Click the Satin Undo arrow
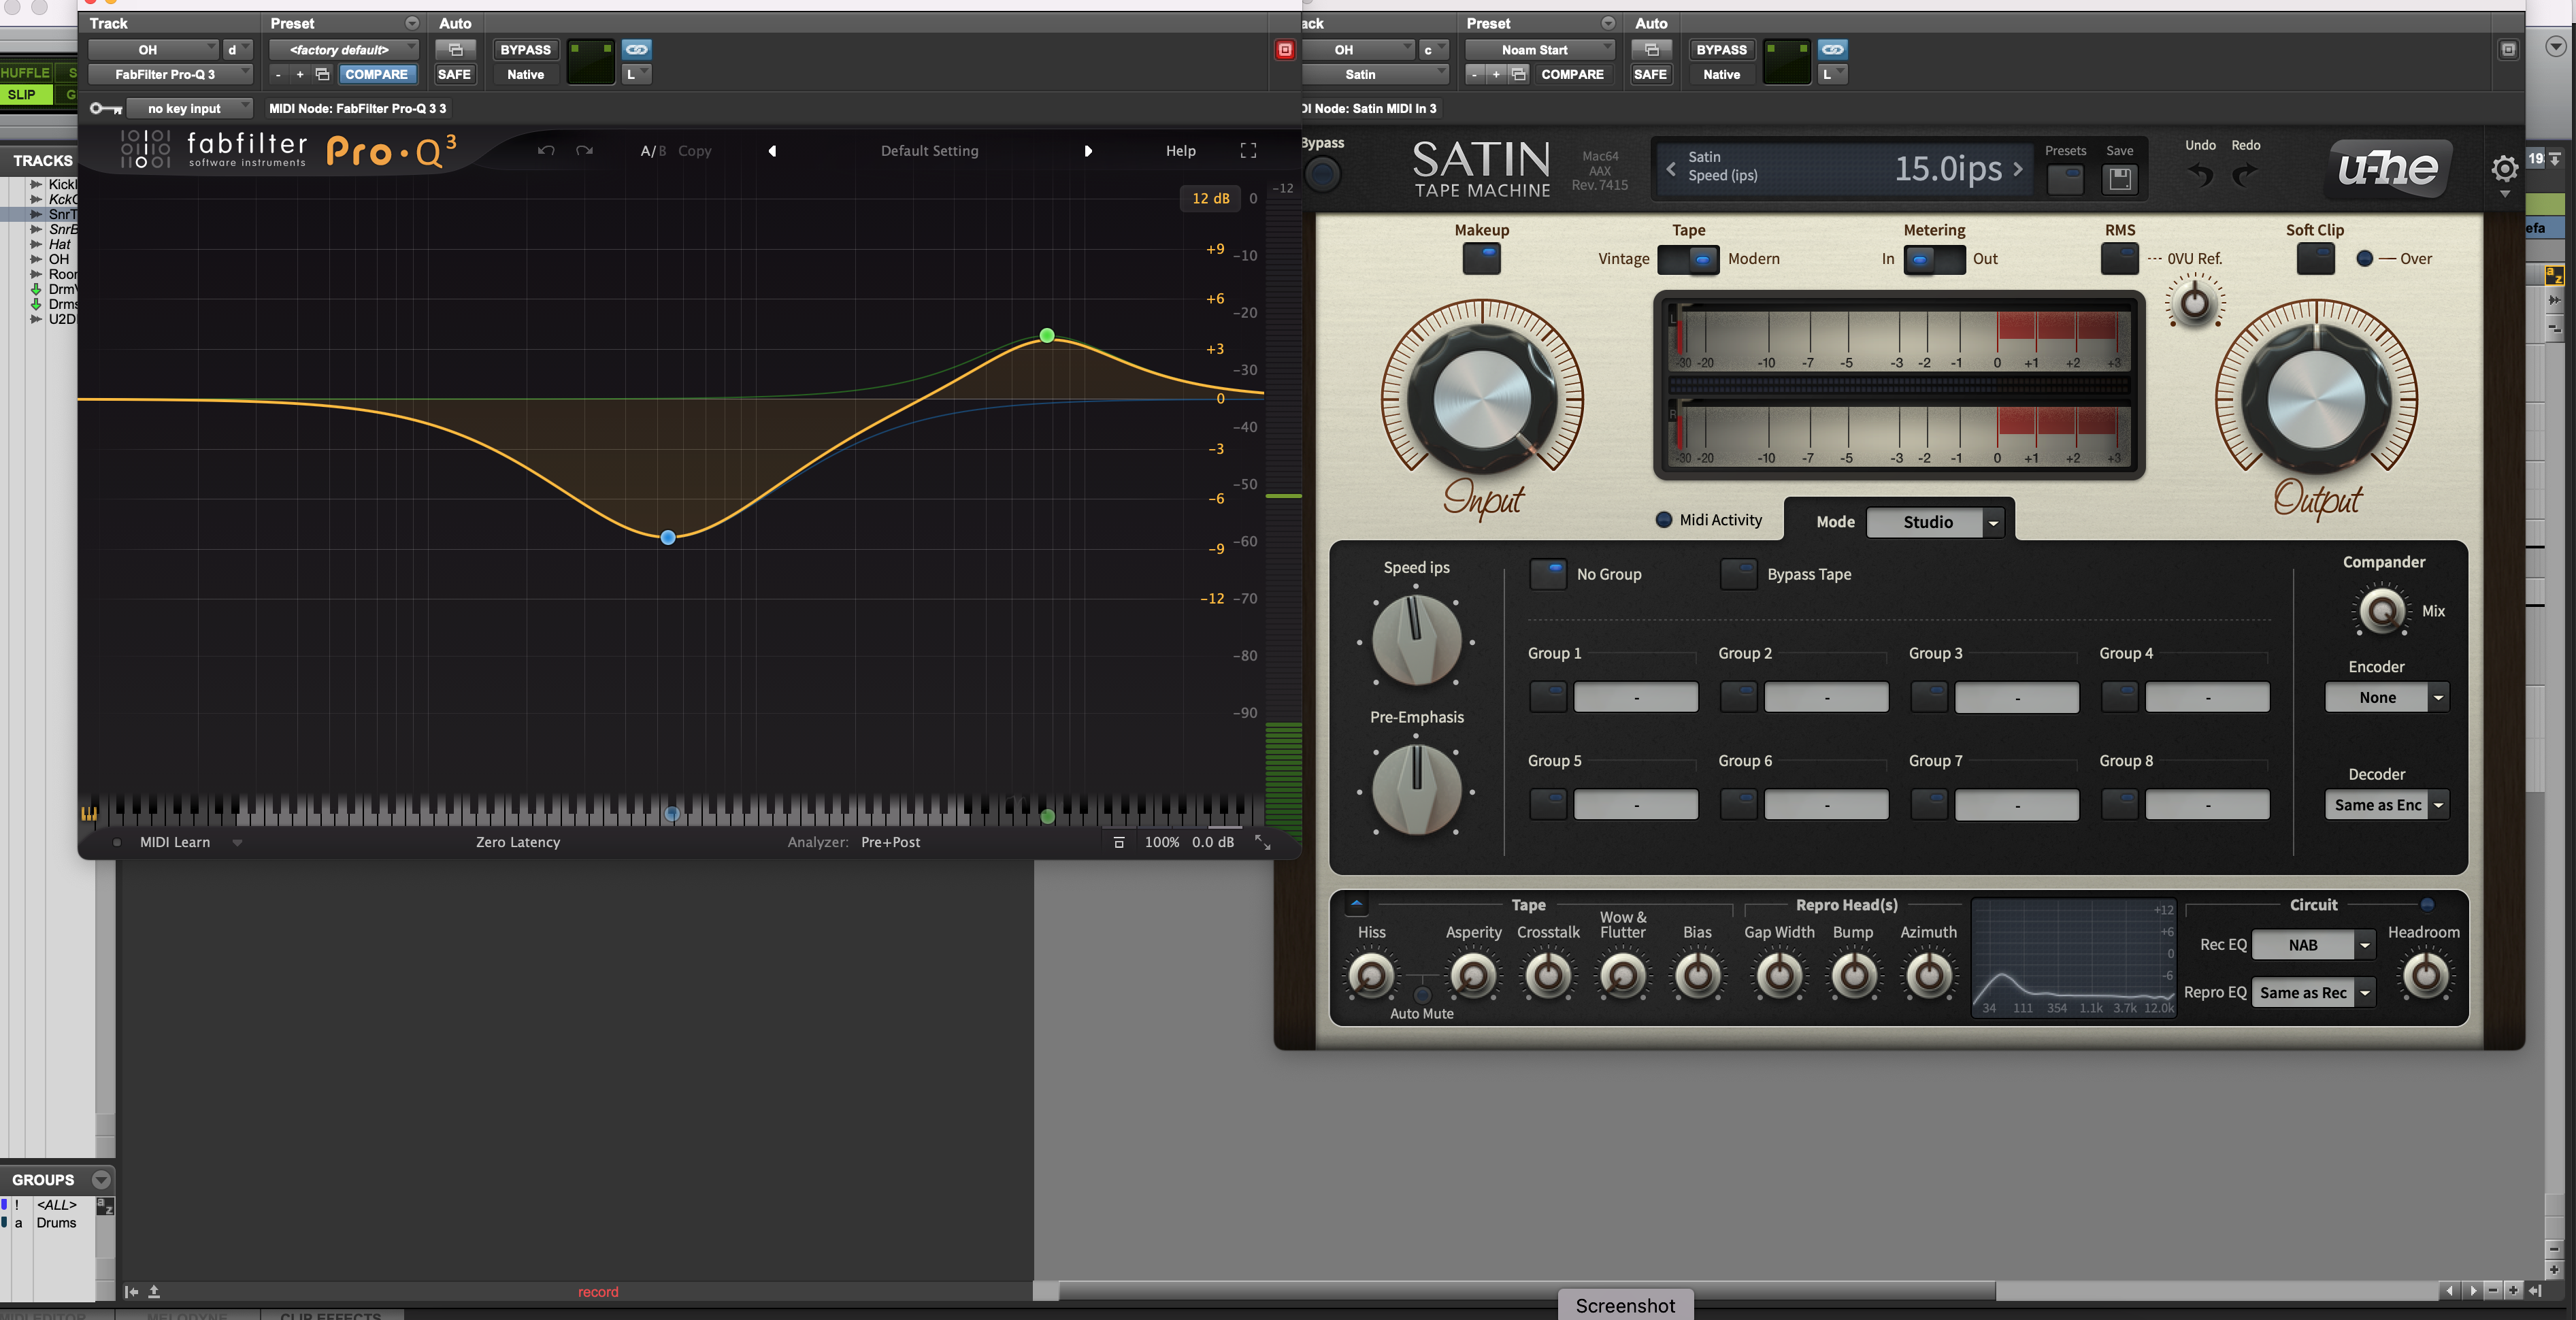The height and width of the screenshot is (1320, 2576). [2200, 175]
